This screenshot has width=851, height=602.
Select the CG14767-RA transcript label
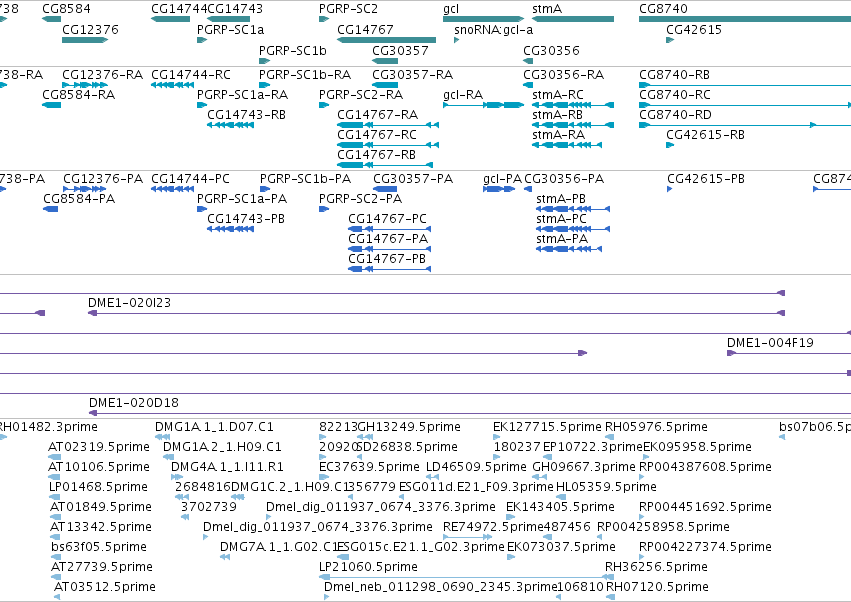(x=377, y=115)
